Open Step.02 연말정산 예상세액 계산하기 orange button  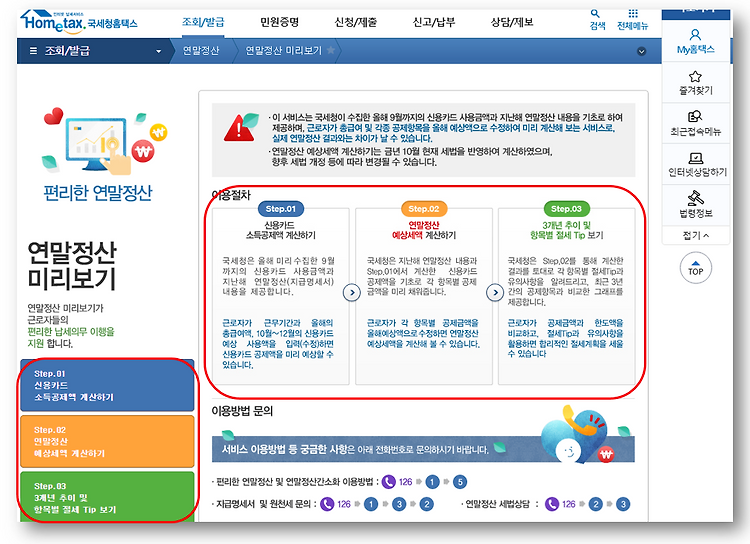point(107,441)
